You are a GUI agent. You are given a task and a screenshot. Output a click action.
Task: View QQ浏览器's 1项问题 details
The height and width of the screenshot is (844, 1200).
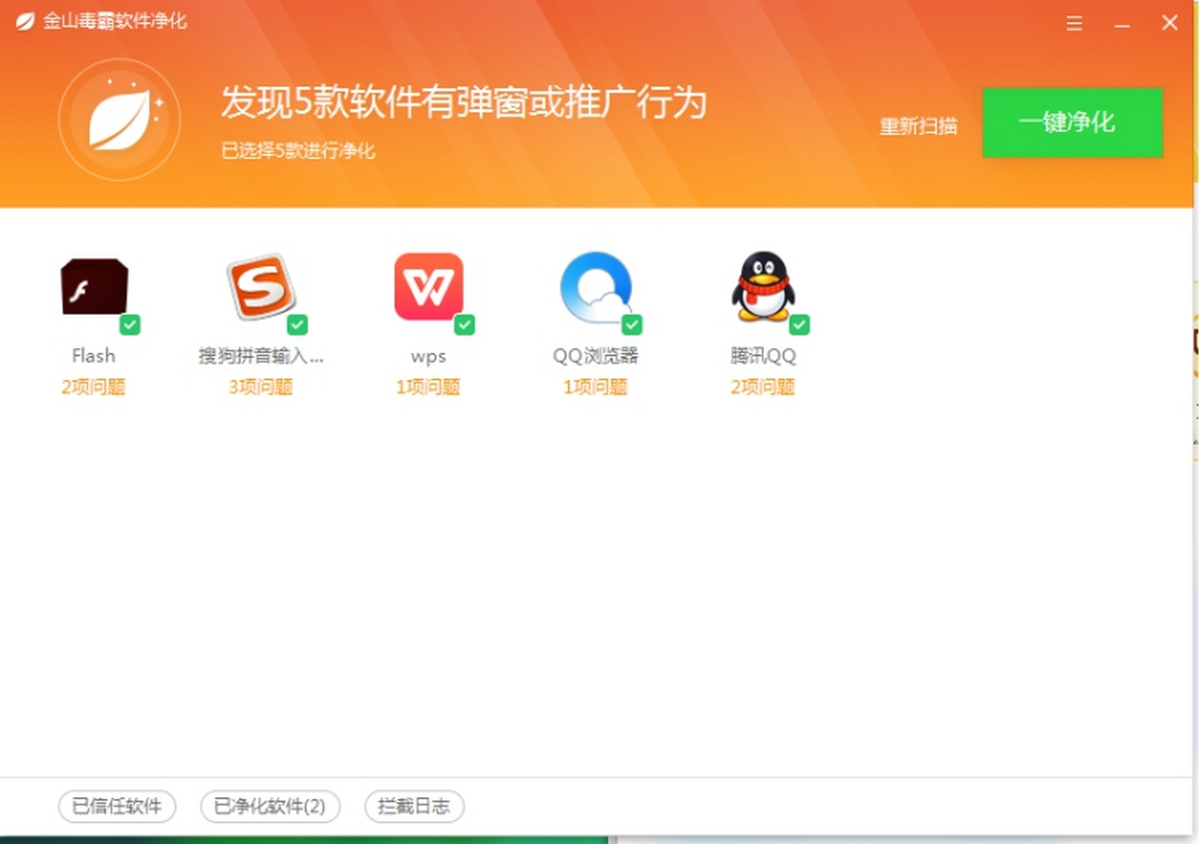click(595, 387)
